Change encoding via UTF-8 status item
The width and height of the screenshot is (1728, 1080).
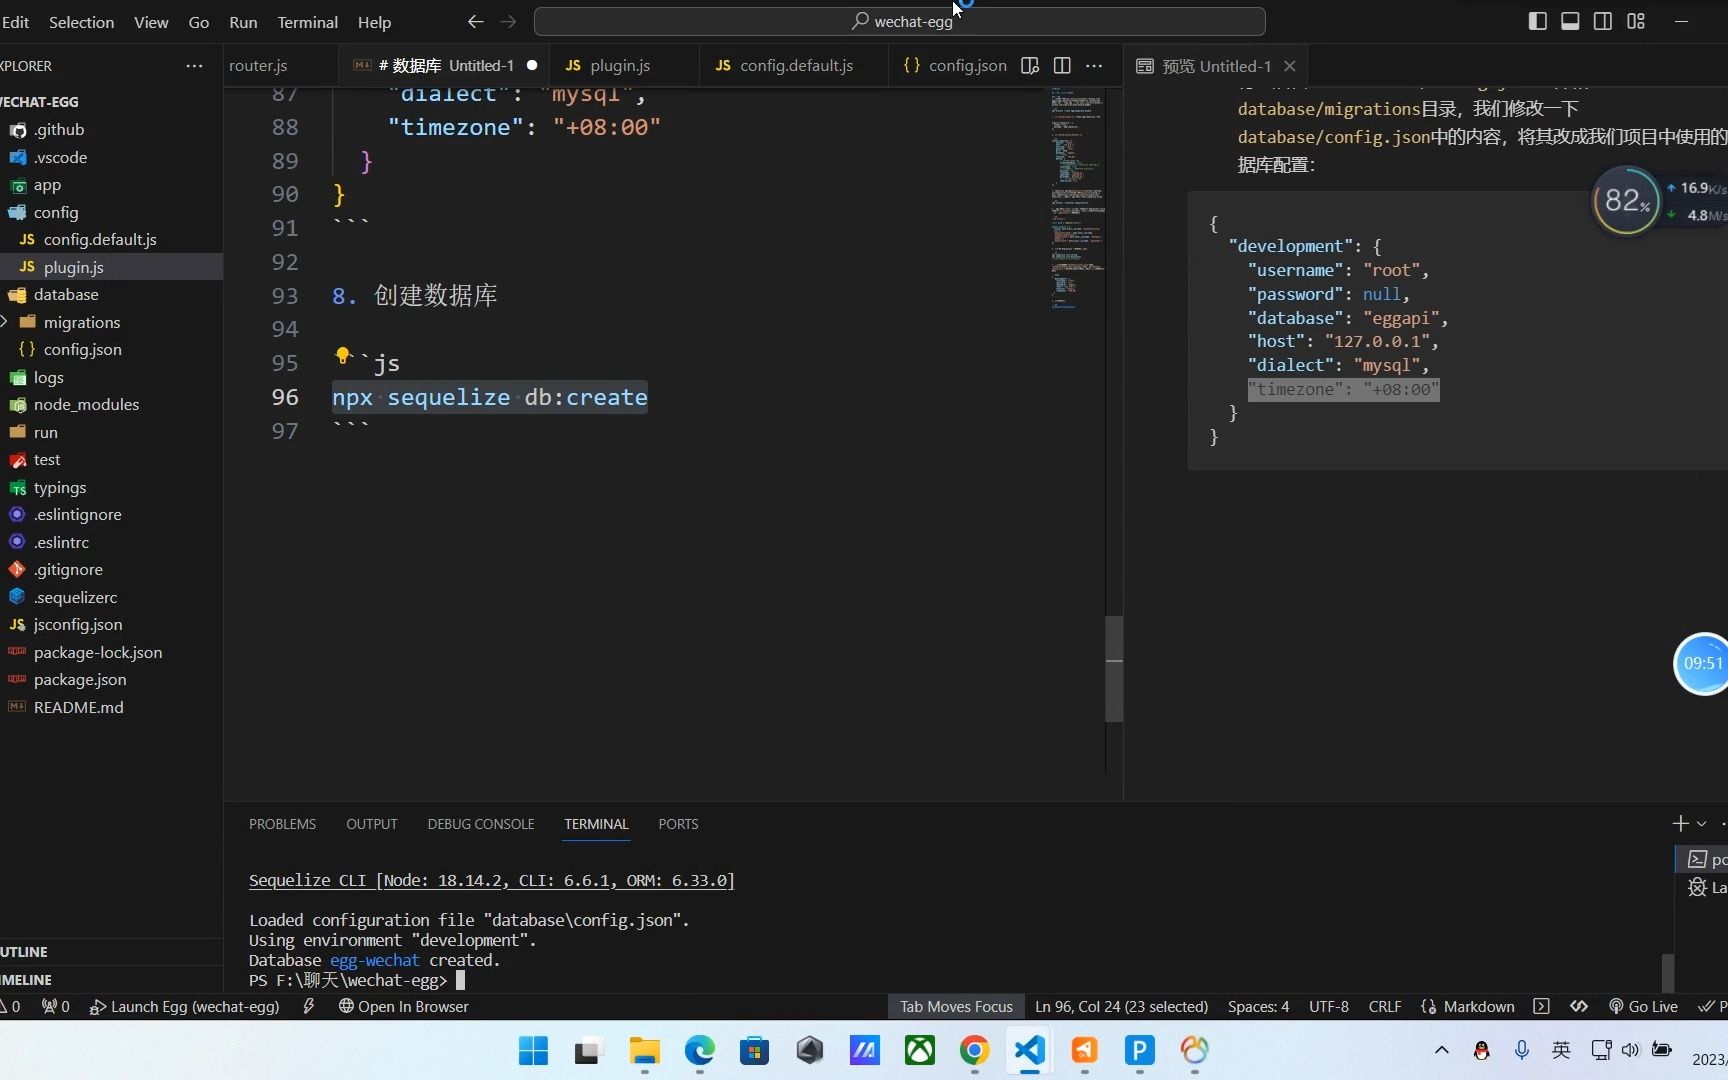coord(1329,1006)
